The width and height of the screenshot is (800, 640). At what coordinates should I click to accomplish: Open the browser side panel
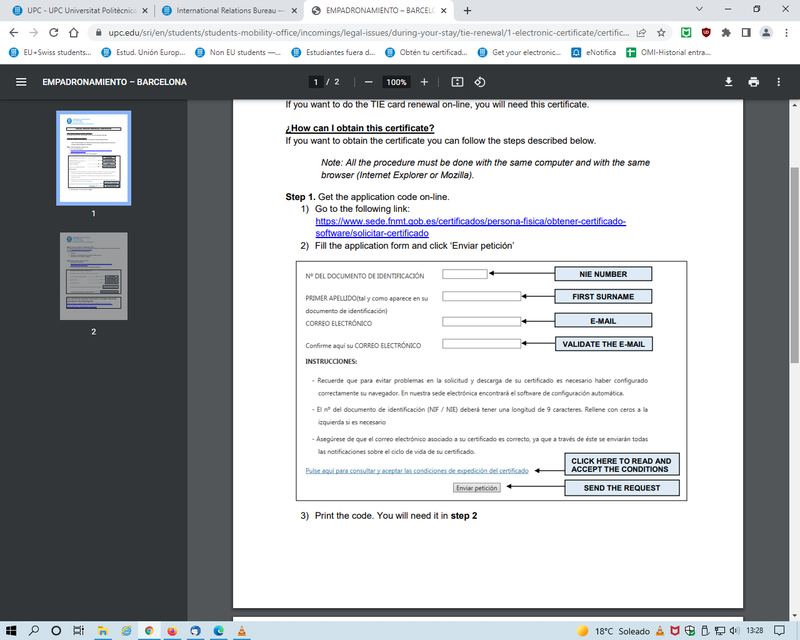746,33
